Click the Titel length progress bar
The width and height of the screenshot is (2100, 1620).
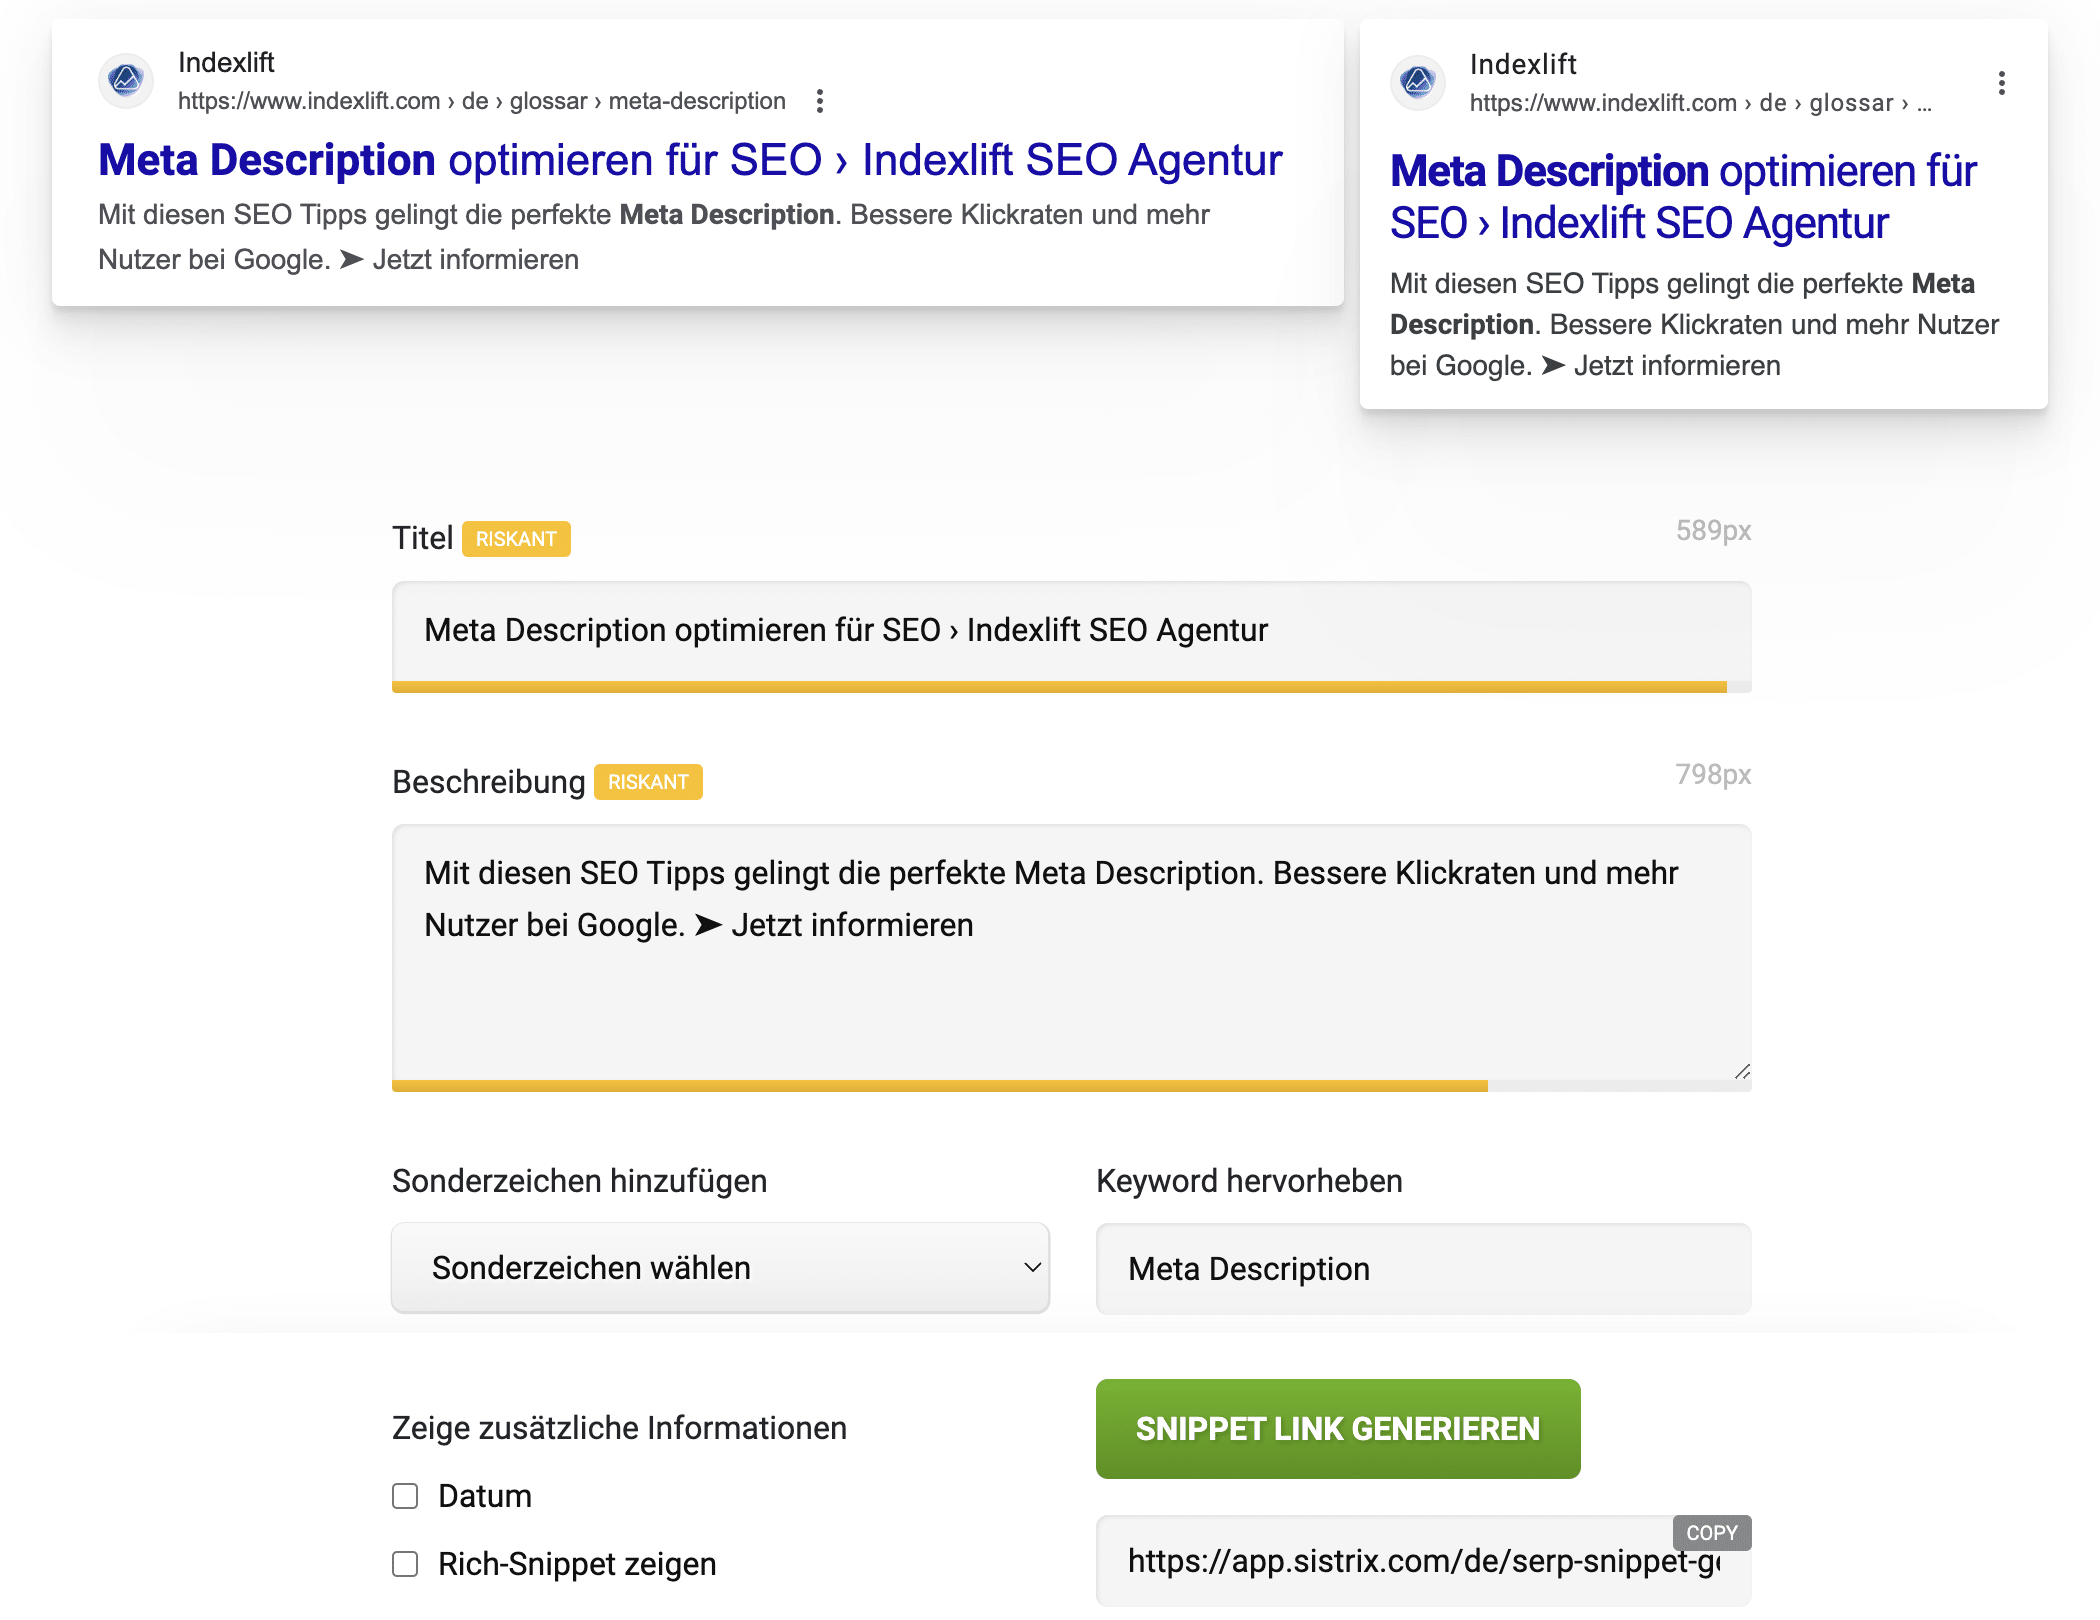point(1071,687)
